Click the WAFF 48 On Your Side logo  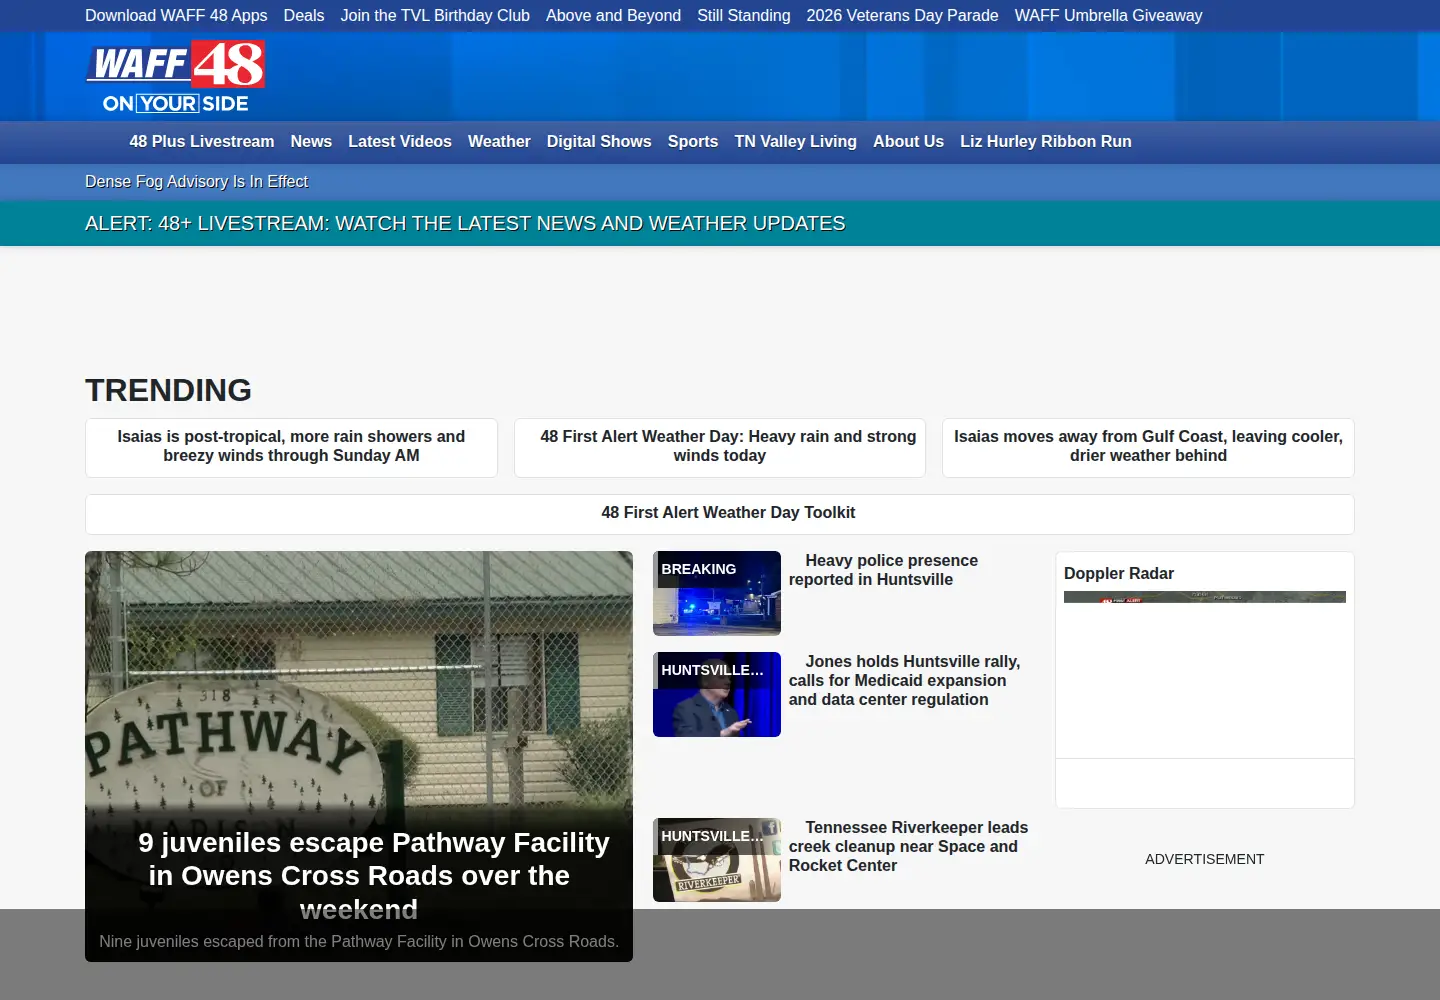tap(176, 77)
